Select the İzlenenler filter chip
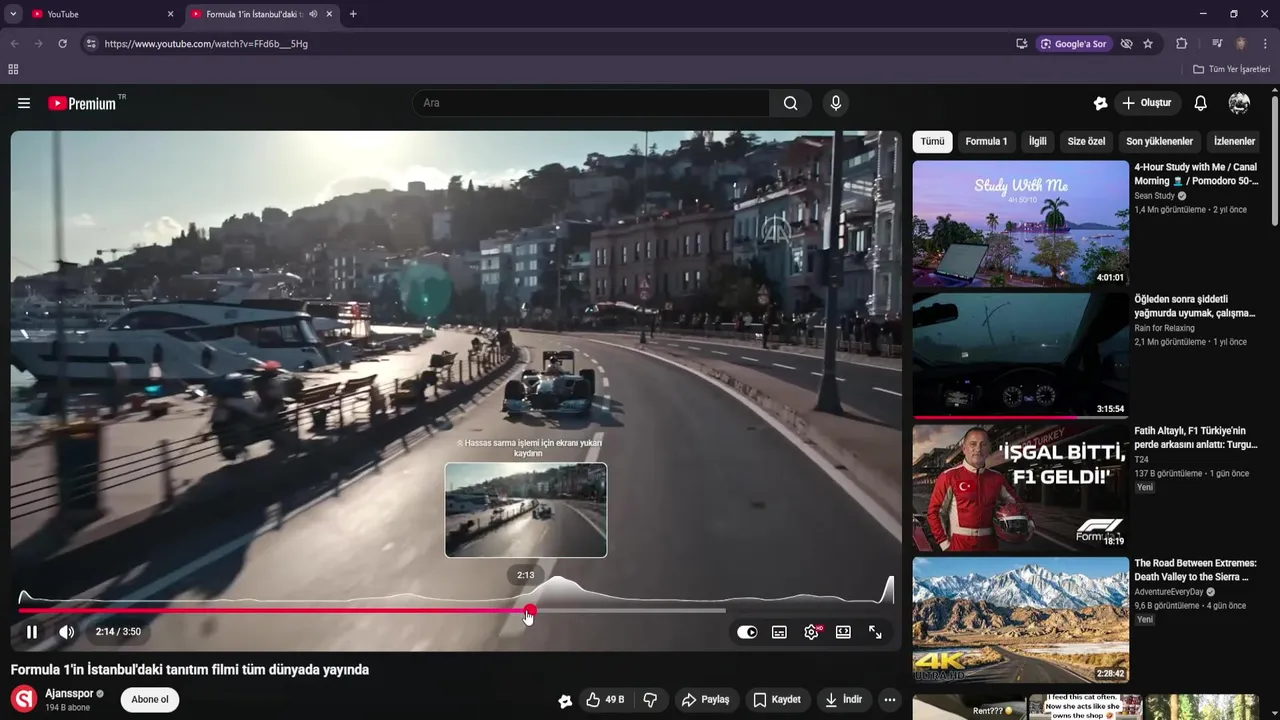The image size is (1280, 720). (x=1234, y=141)
